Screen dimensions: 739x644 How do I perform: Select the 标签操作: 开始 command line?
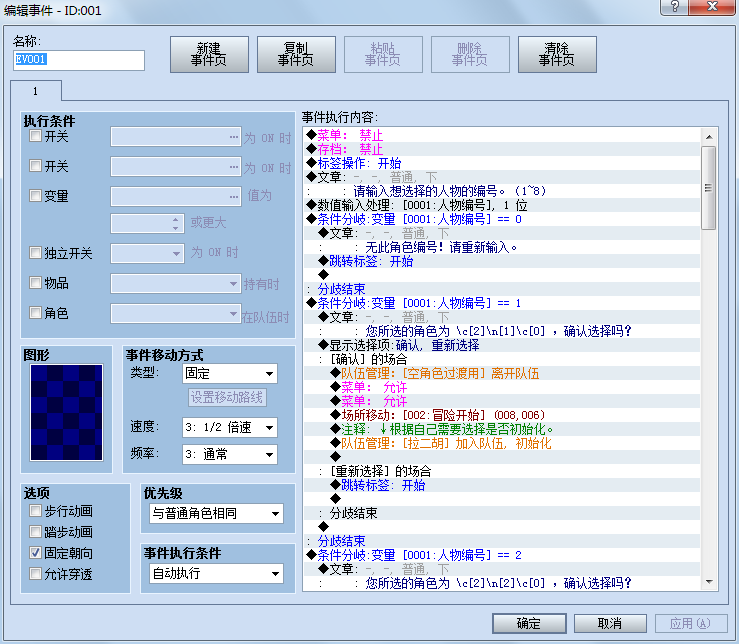pos(502,163)
